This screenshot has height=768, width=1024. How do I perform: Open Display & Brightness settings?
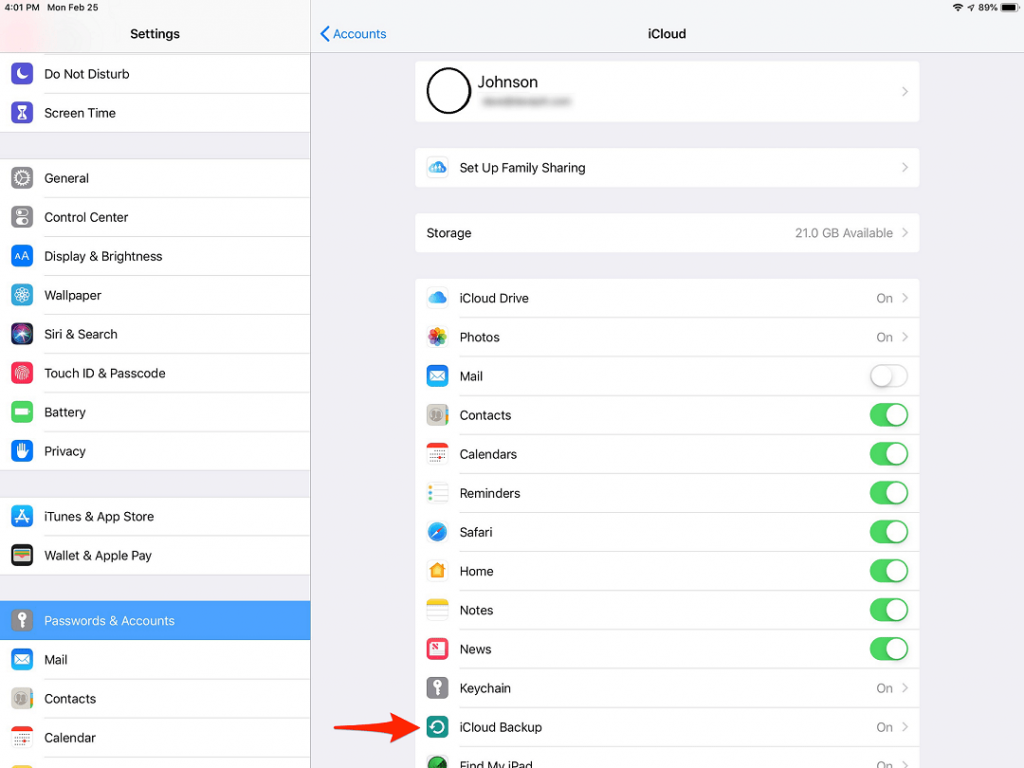coord(155,256)
